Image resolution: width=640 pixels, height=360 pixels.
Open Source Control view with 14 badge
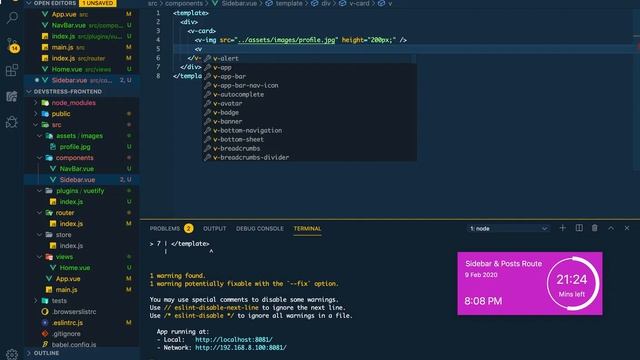(12, 45)
